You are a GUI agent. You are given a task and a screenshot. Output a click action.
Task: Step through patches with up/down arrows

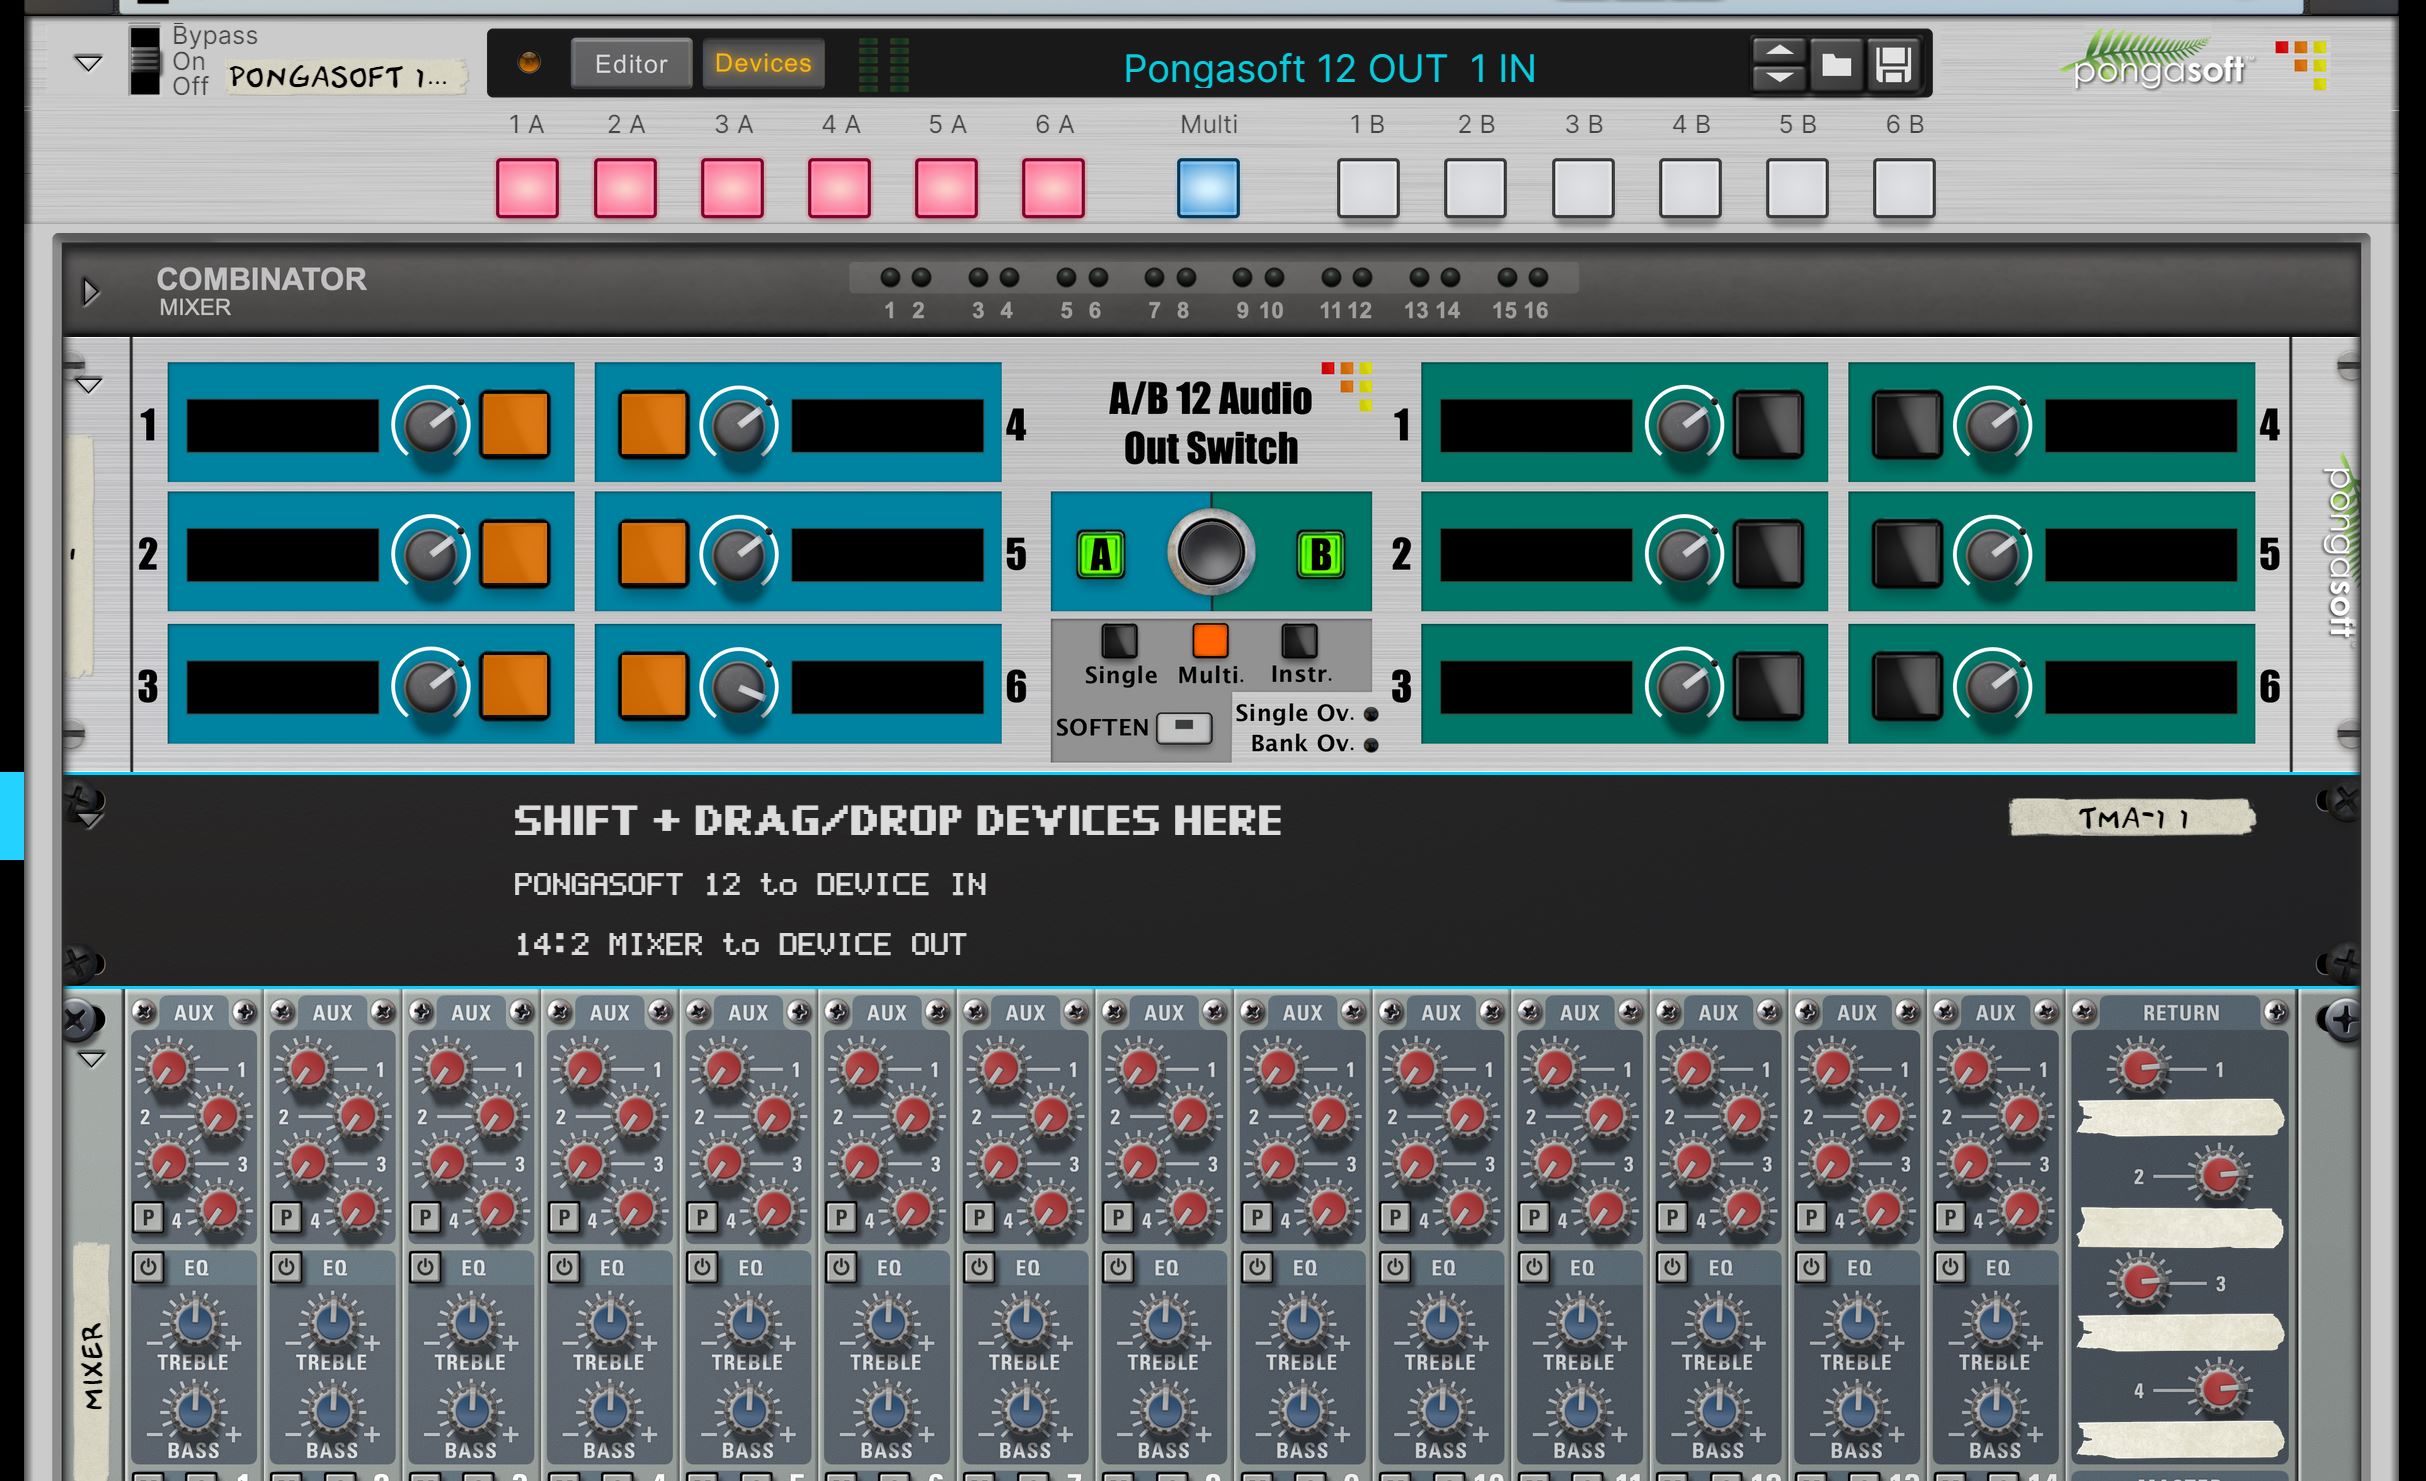point(1778,66)
